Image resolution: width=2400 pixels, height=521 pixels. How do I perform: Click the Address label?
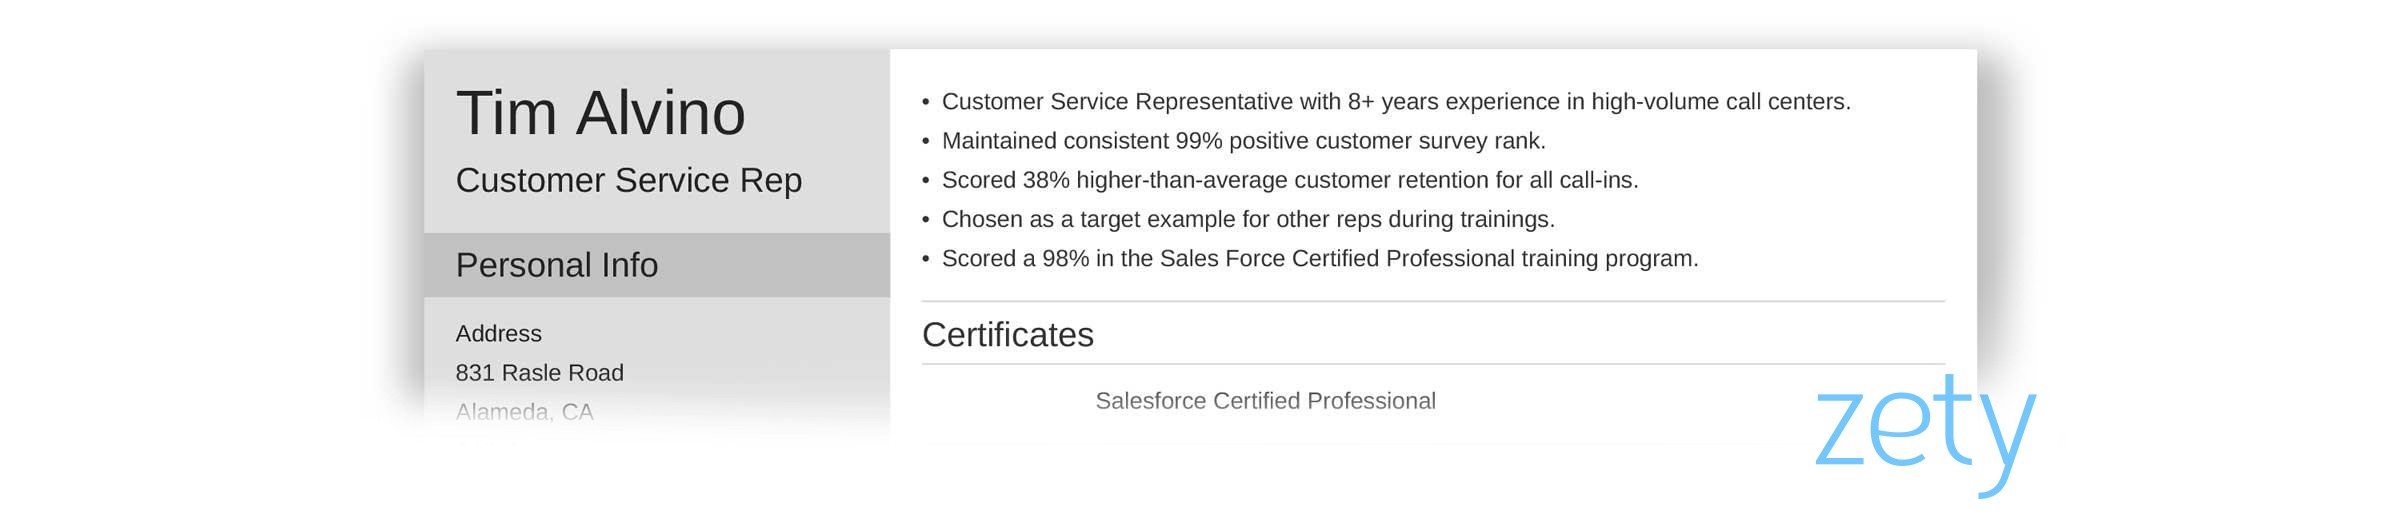[499, 333]
